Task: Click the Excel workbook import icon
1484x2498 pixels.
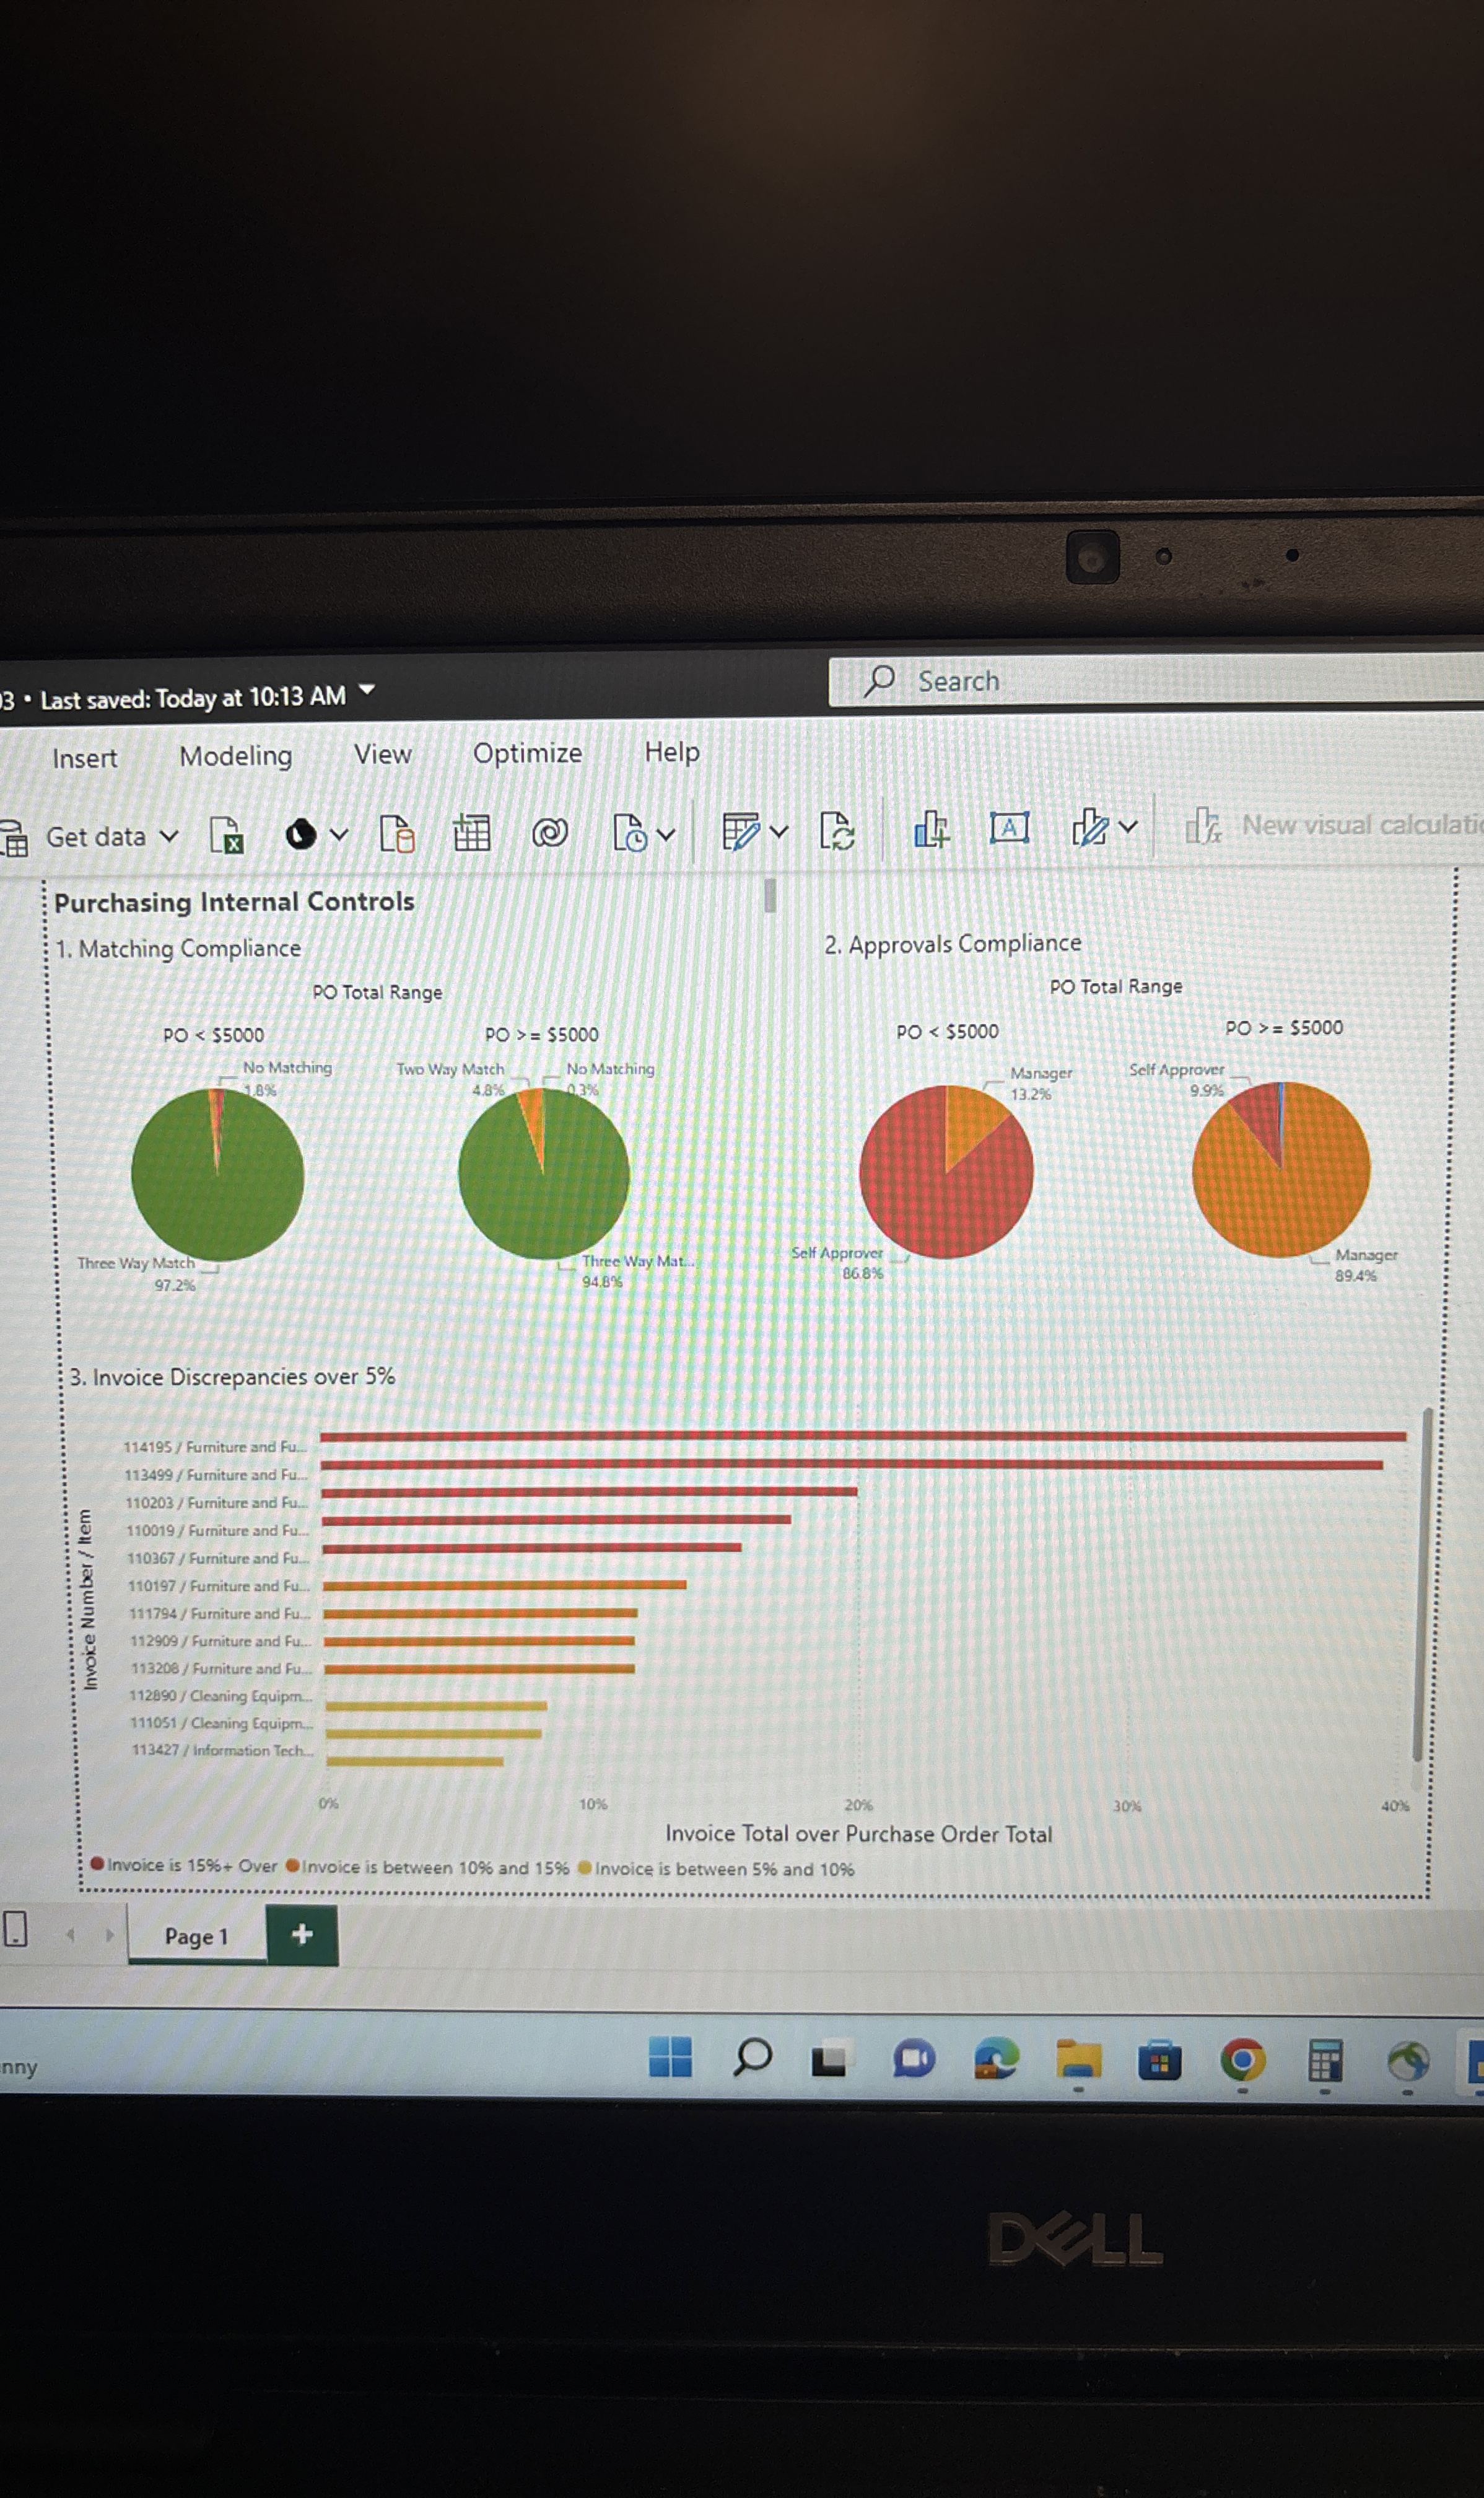Action: click(226, 834)
